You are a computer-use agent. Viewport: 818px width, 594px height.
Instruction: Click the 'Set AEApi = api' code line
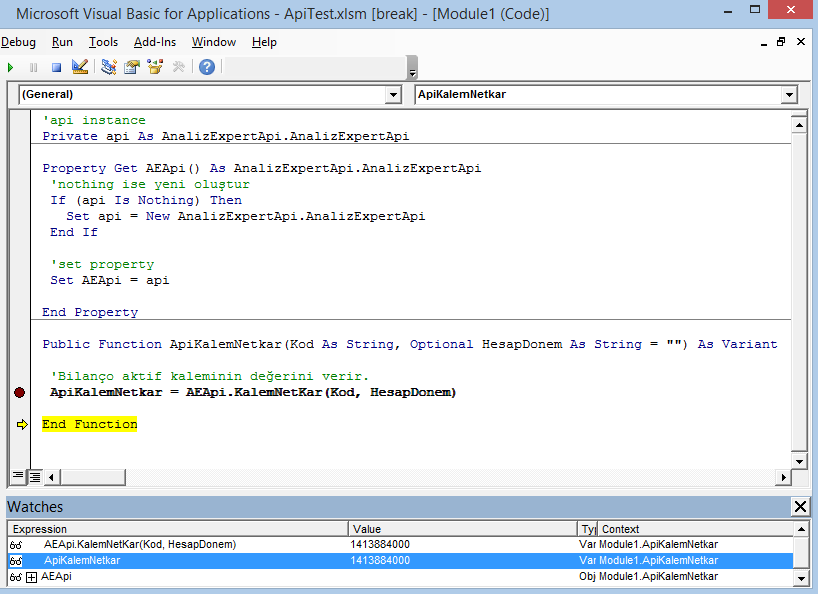coord(110,281)
